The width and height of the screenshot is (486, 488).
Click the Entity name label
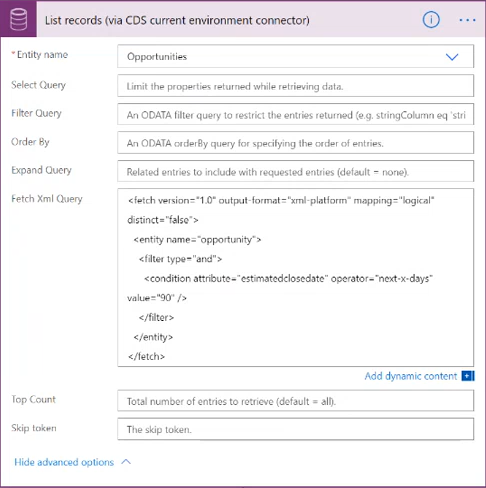(42, 55)
